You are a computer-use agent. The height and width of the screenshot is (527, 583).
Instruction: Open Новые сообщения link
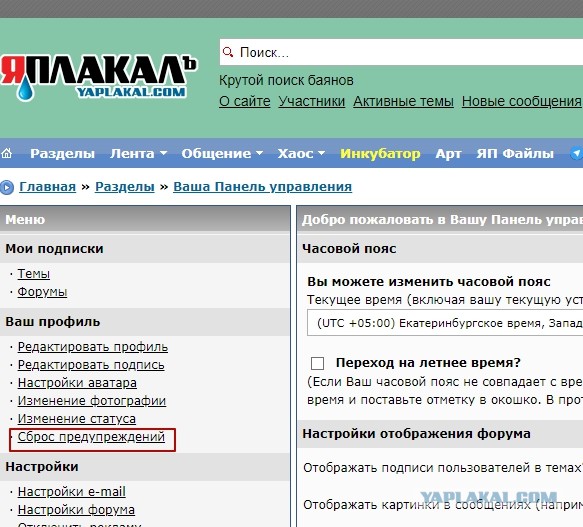point(521,101)
